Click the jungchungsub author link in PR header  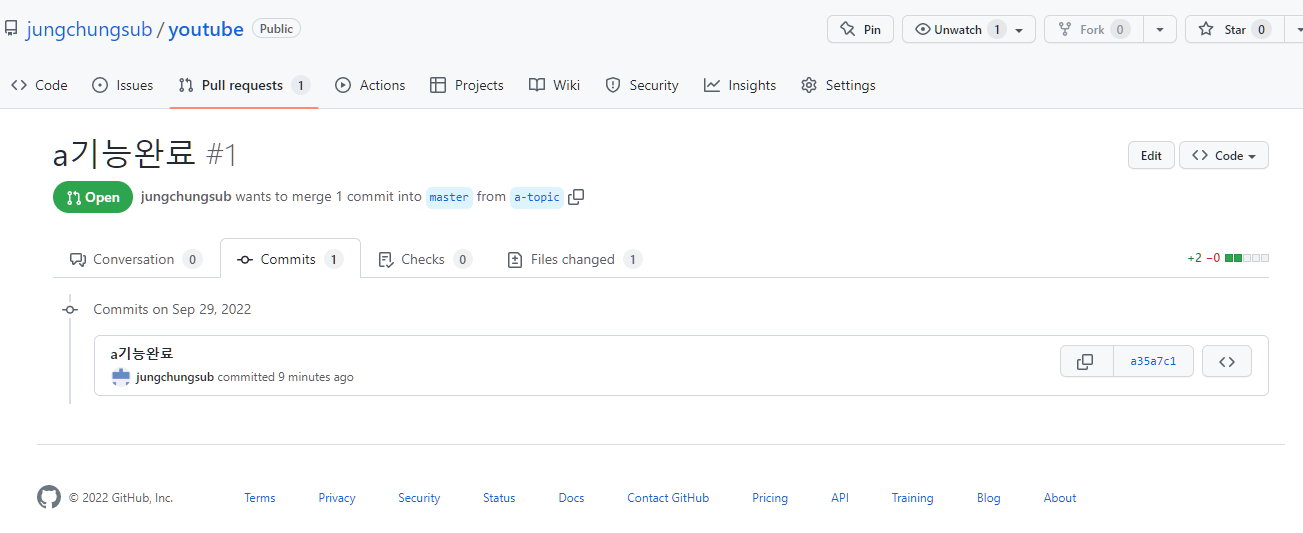(186, 197)
